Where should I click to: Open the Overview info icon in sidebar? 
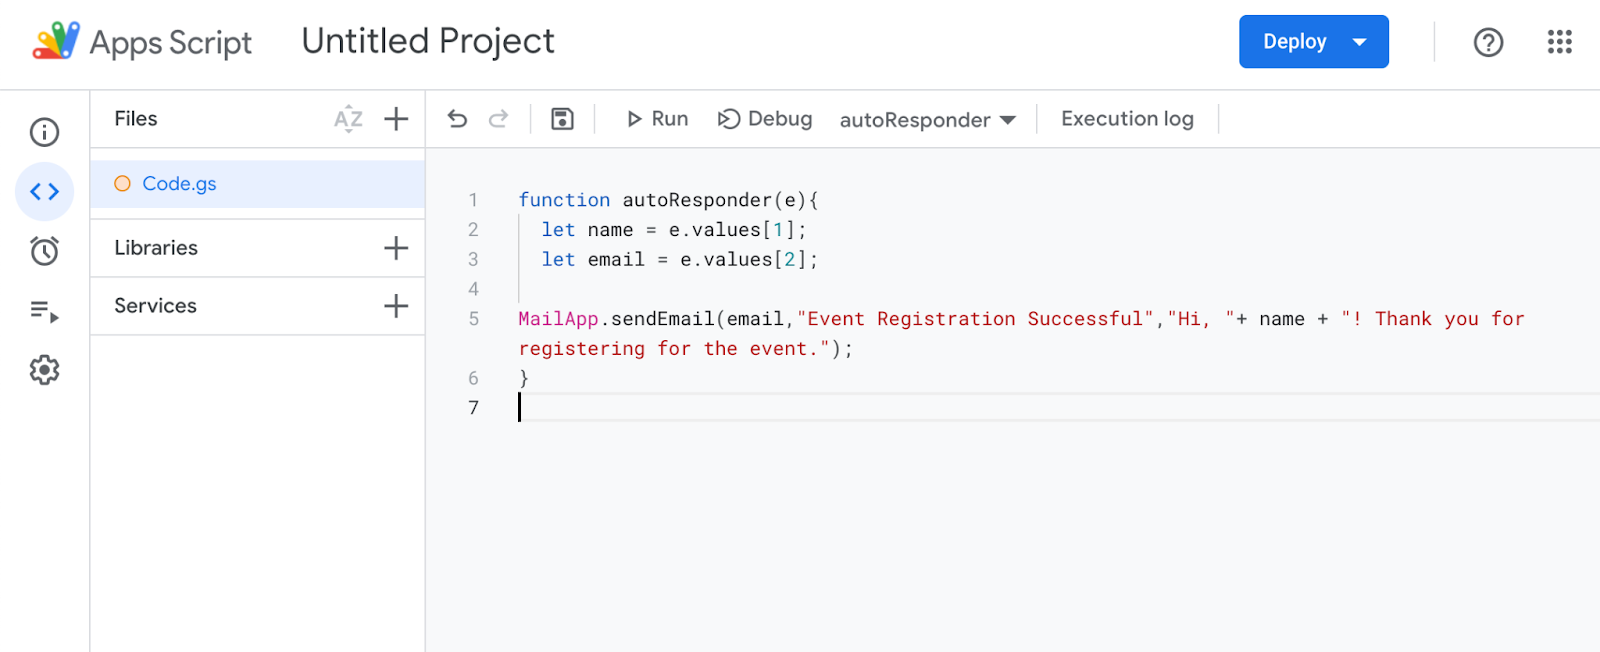point(44,132)
